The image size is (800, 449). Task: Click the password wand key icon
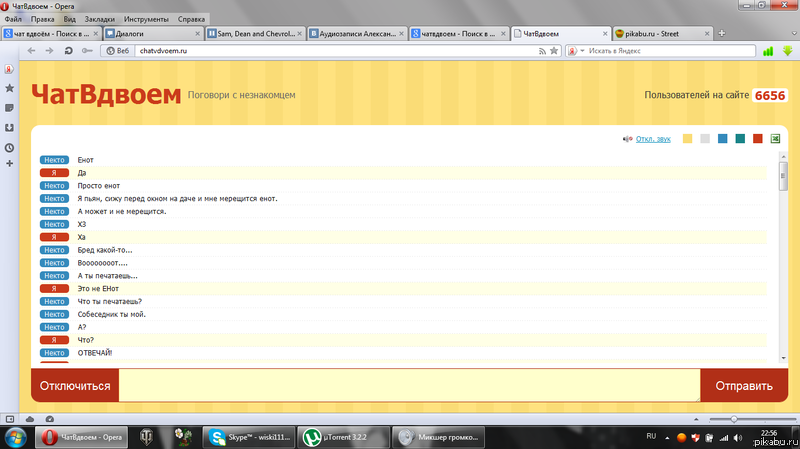click(x=87, y=51)
